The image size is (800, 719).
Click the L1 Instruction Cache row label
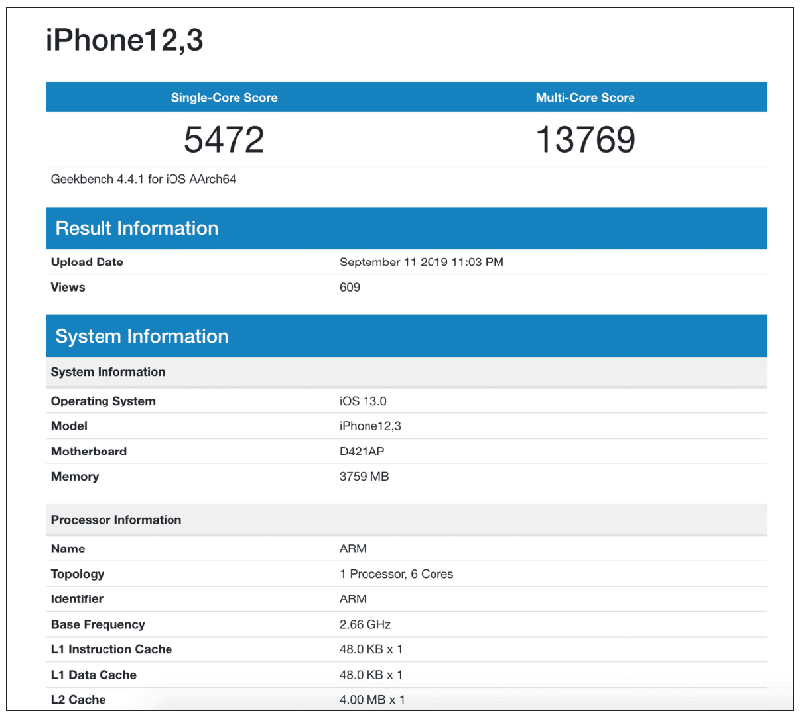pos(111,649)
